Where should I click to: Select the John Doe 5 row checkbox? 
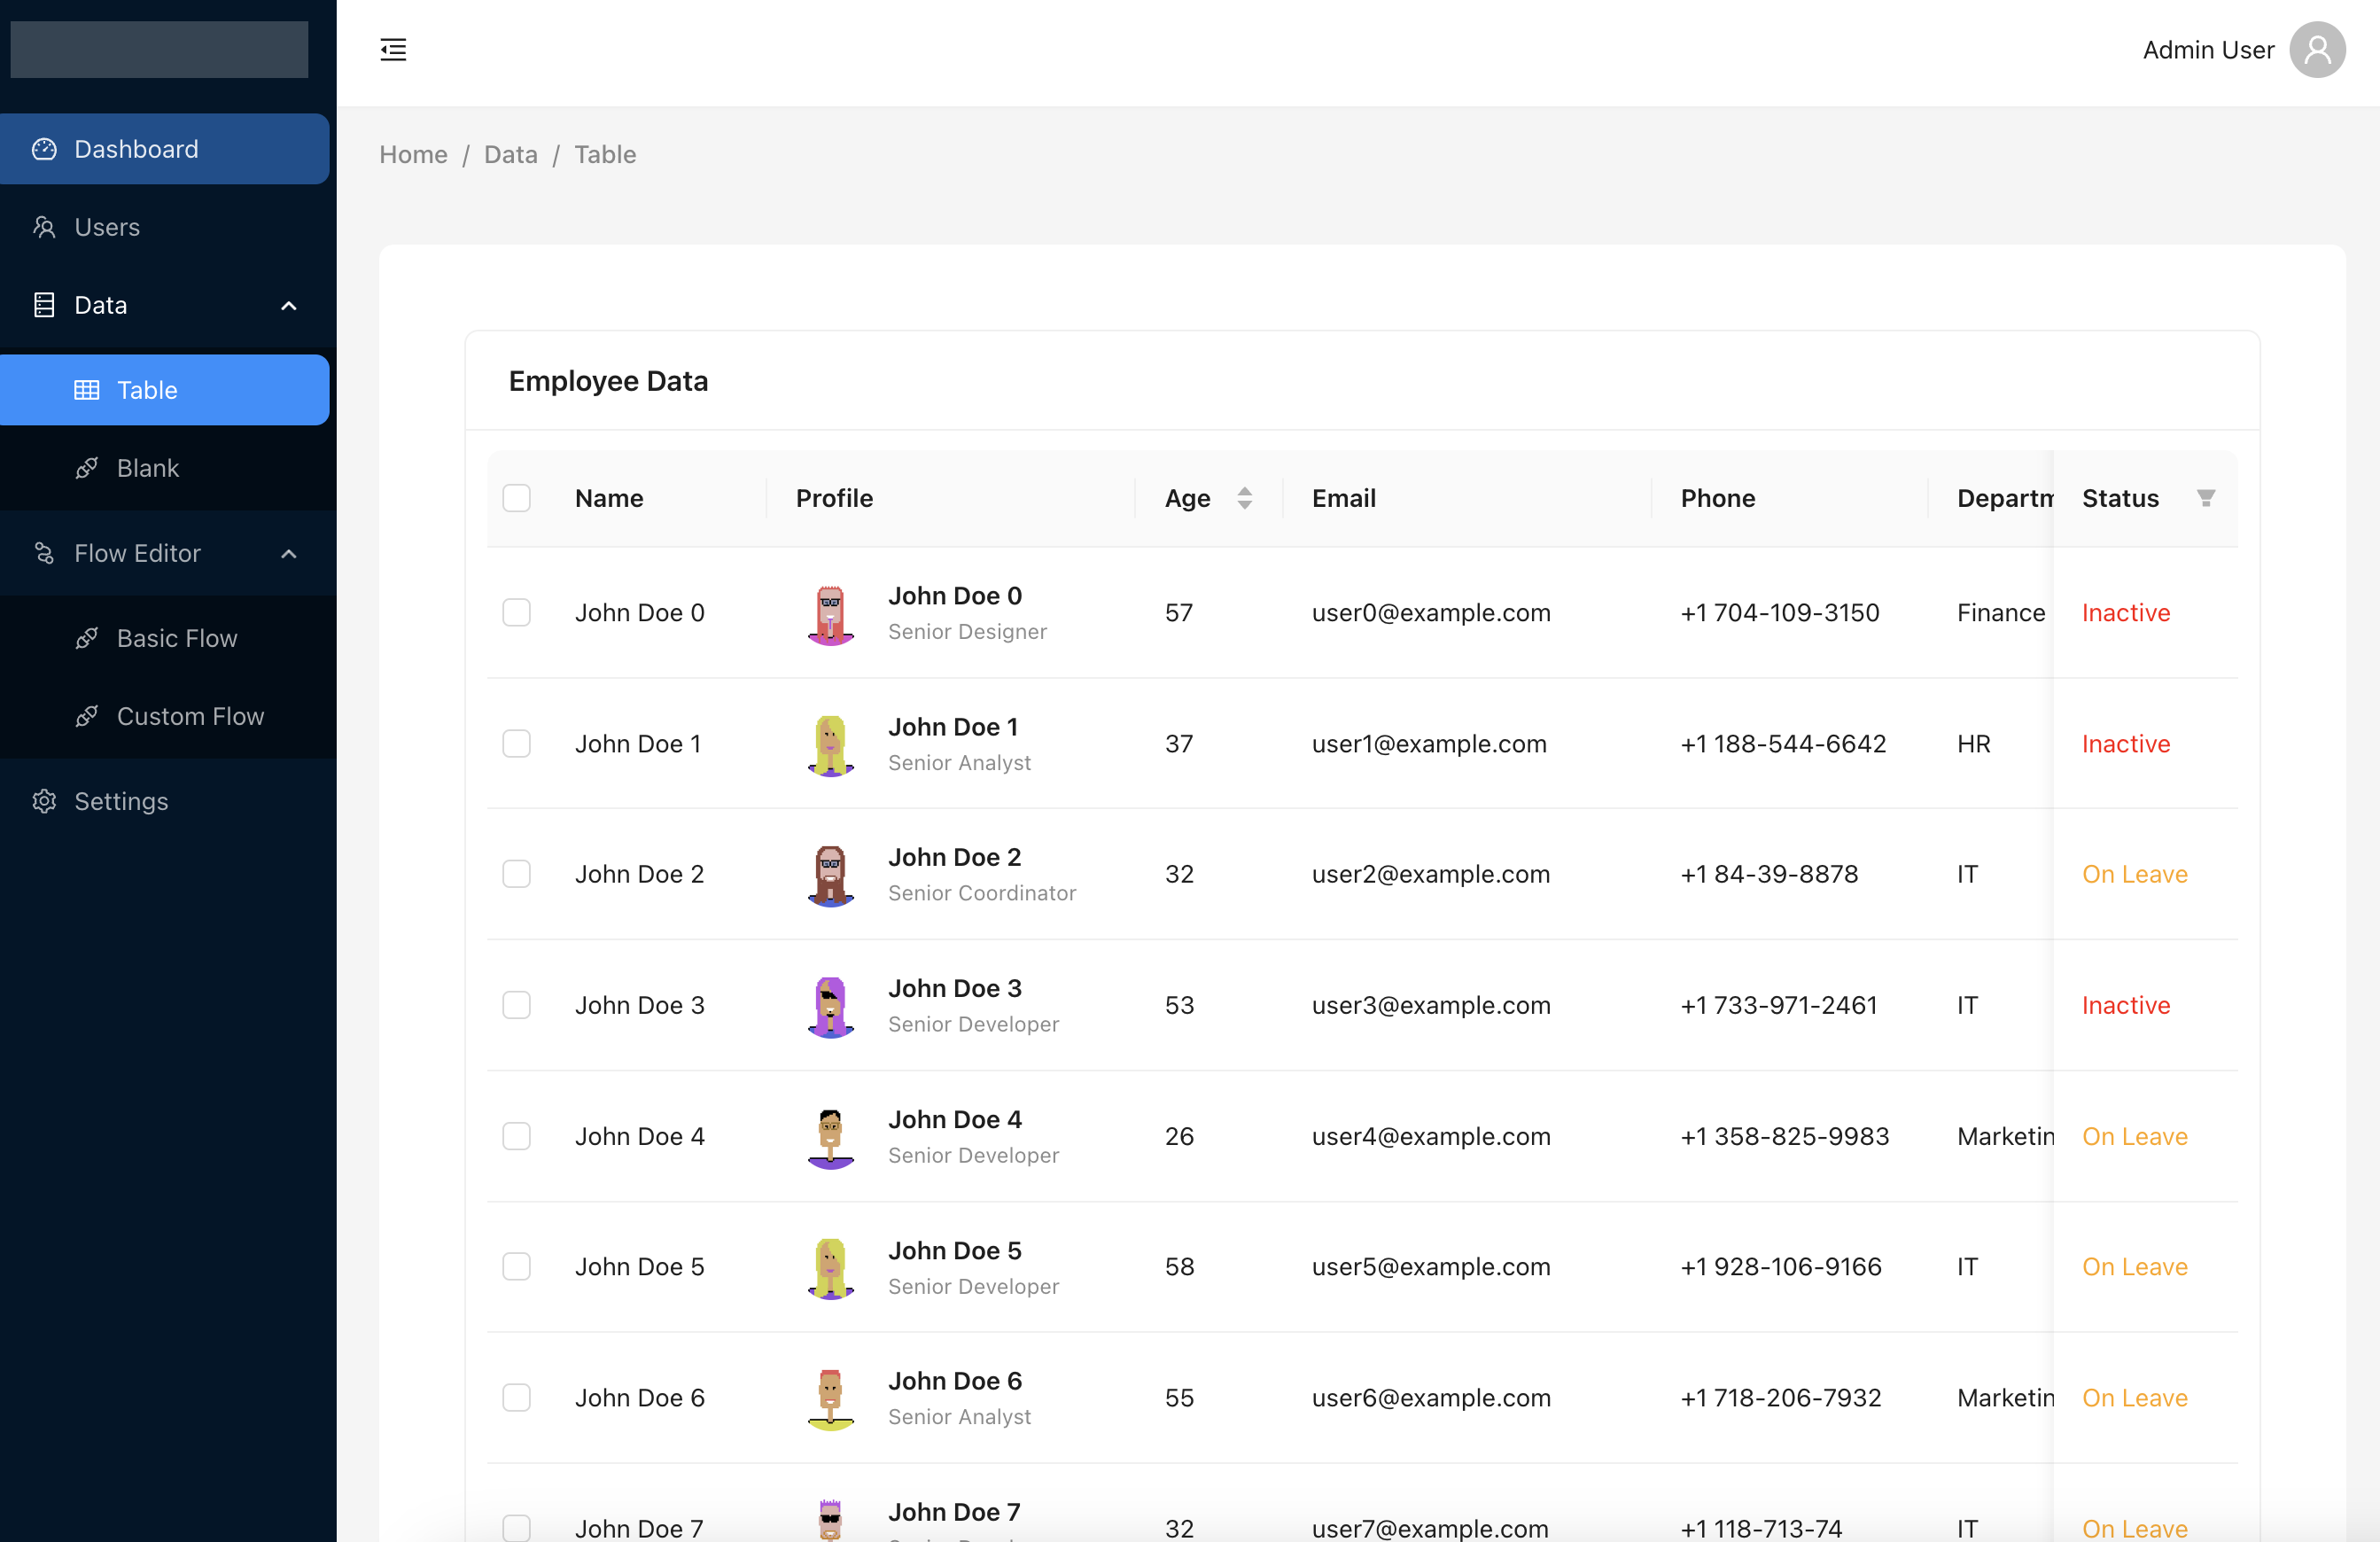pos(516,1267)
